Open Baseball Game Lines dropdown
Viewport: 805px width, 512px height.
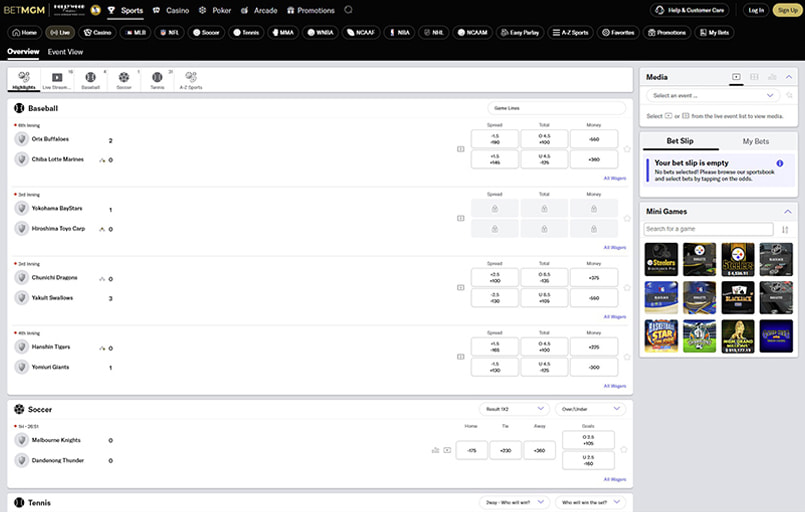[x=557, y=108]
